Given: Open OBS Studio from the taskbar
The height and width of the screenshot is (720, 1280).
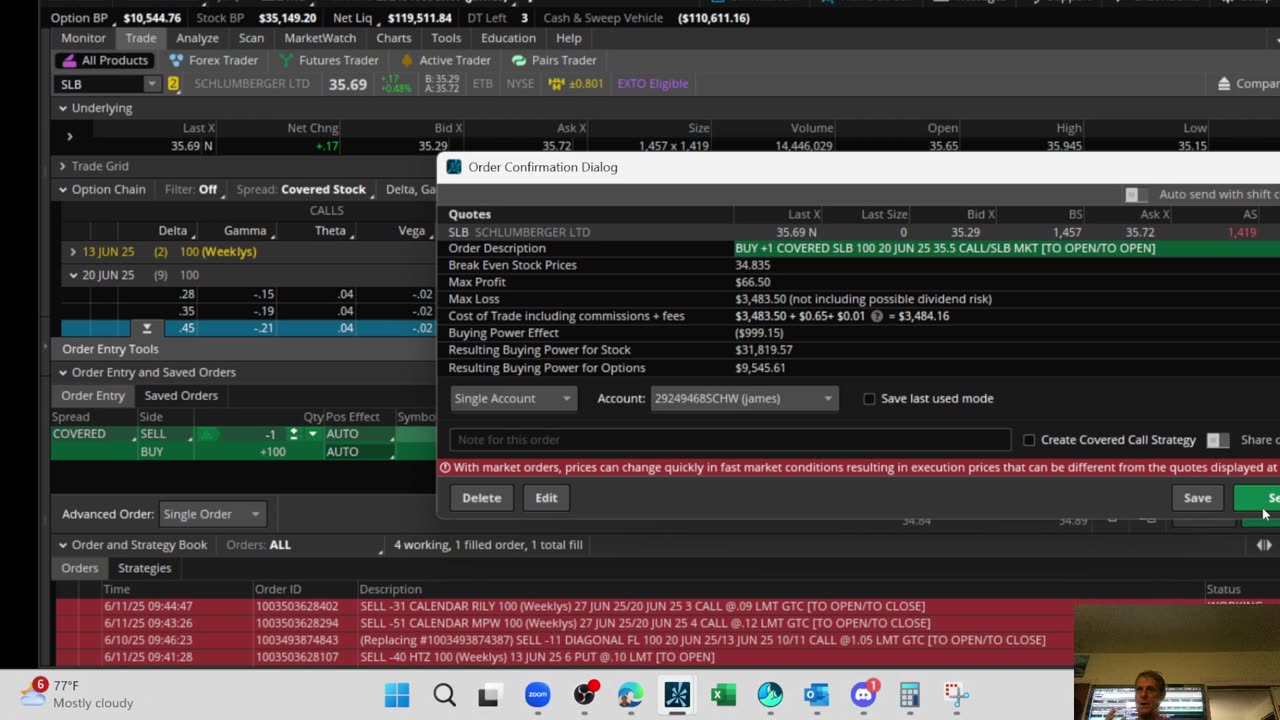Looking at the screenshot, I should tap(584, 695).
